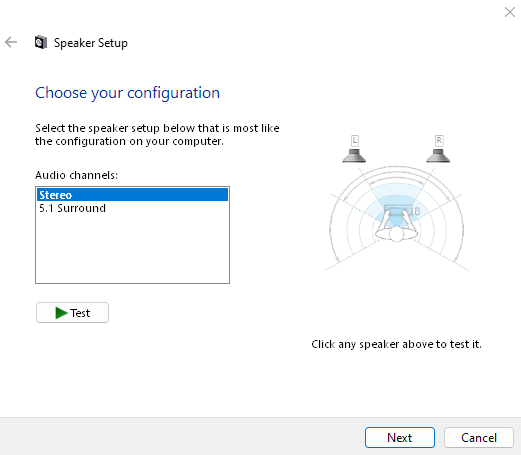Screen dimensions: 521x455
Task: Click the keyboard graphic in front of listener
Action: pyautogui.click(x=399, y=211)
